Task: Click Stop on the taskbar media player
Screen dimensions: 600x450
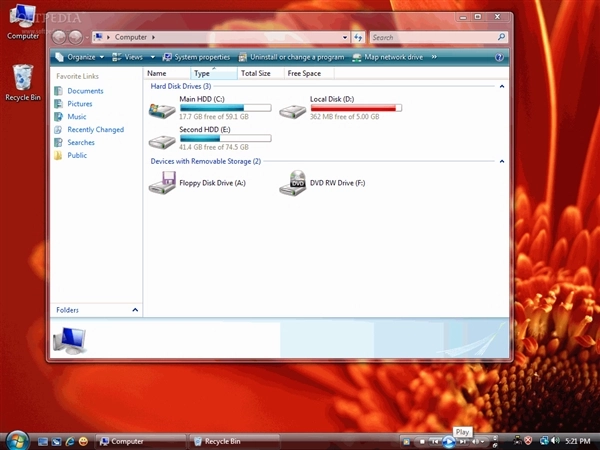Action: tap(422, 442)
